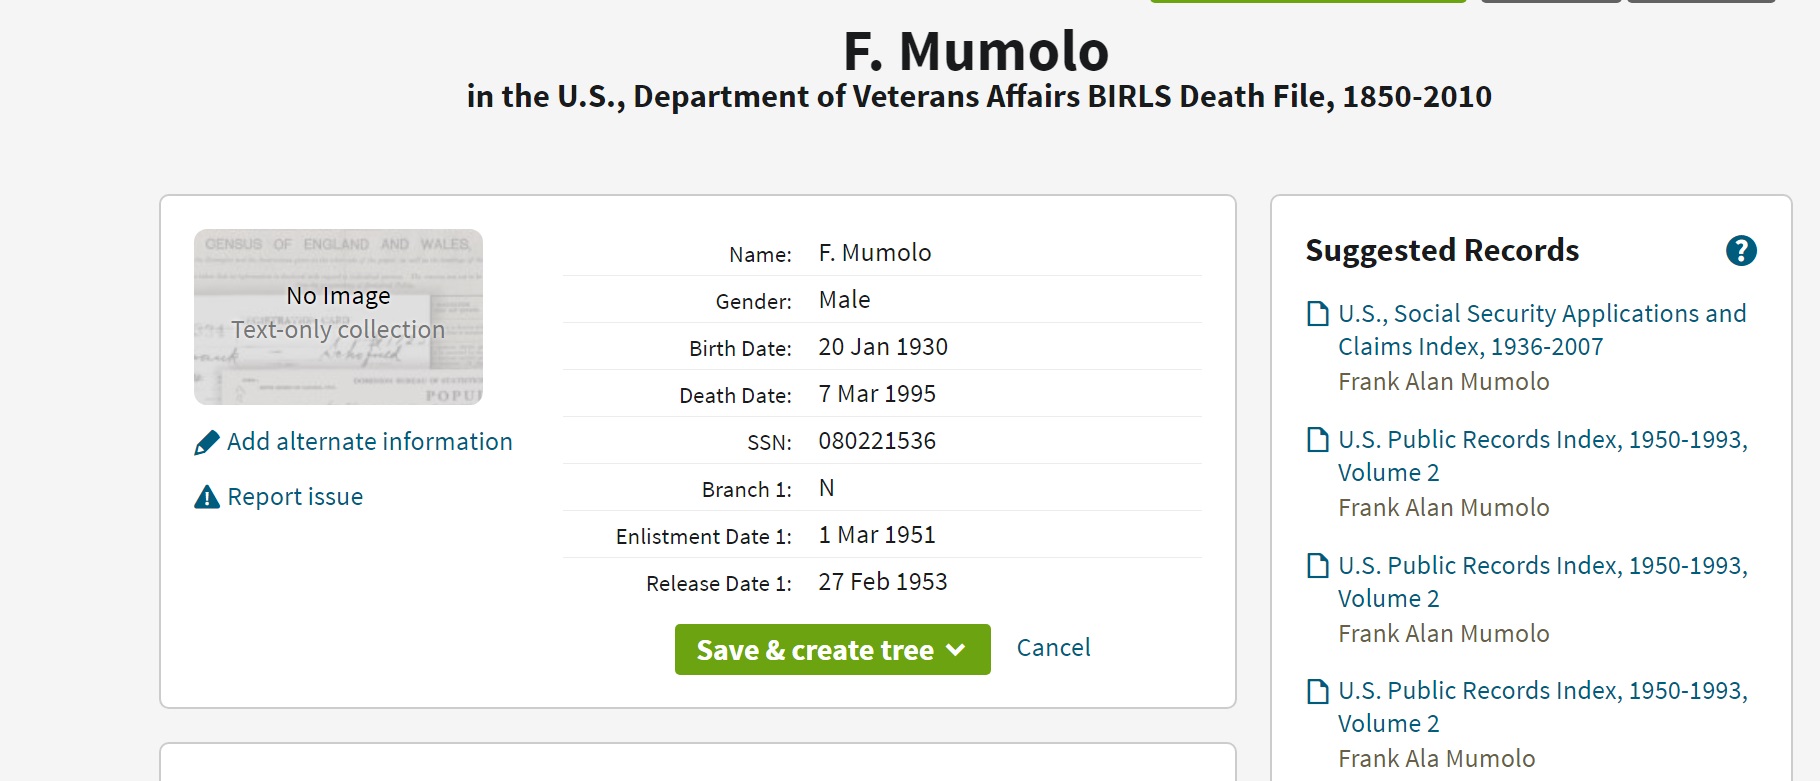Open U.S., Social Security Applications and Claims Index
Image resolution: width=1820 pixels, height=781 pixels.
pos(1541,330)
